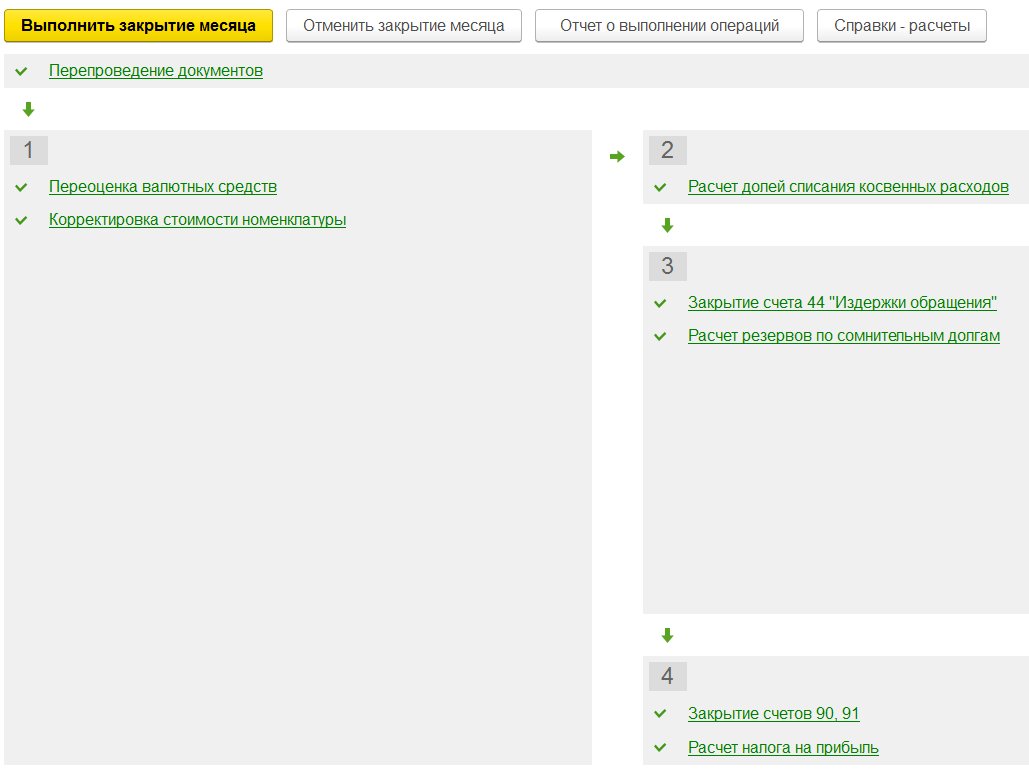1029x774 pixels.
Task: Open "Закрытие счета 44 Издержки обращения" link
Action: 842,303
